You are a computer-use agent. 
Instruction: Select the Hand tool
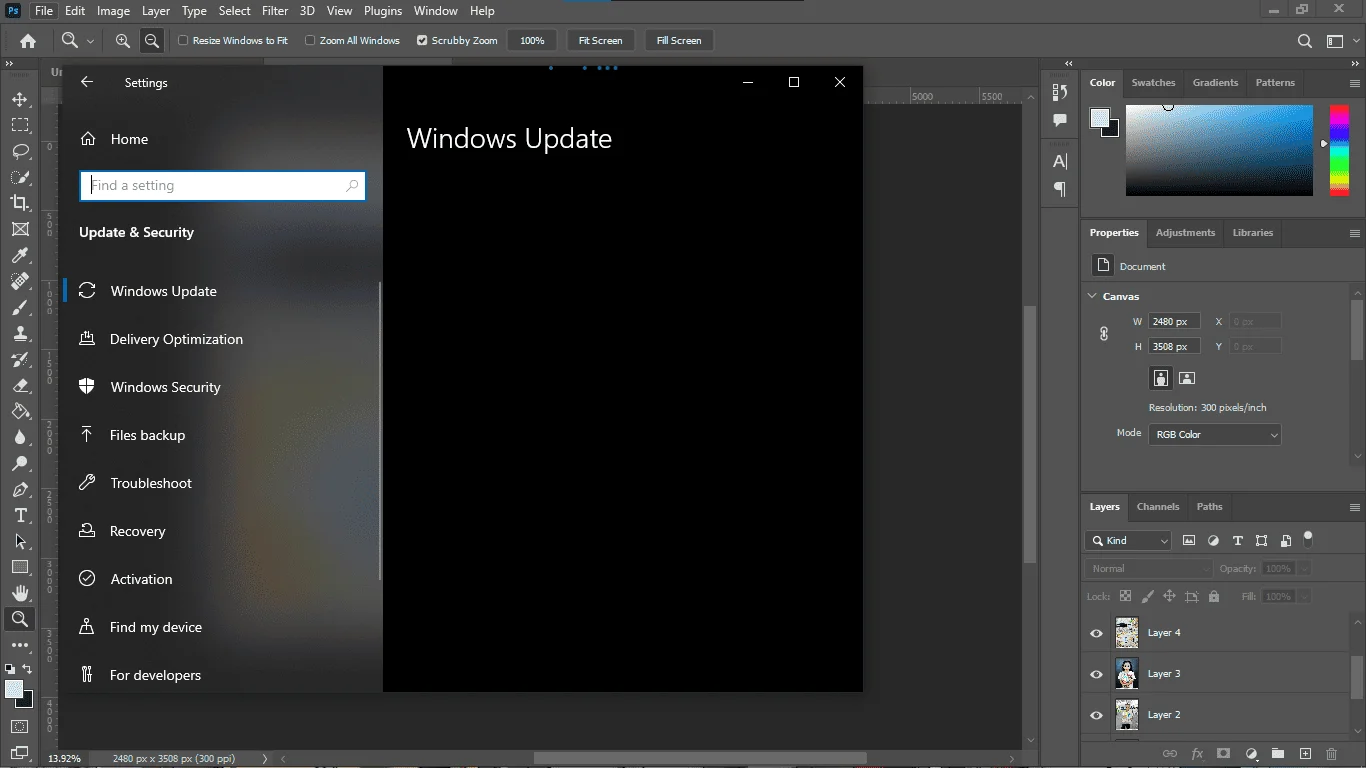coord(19,593)
